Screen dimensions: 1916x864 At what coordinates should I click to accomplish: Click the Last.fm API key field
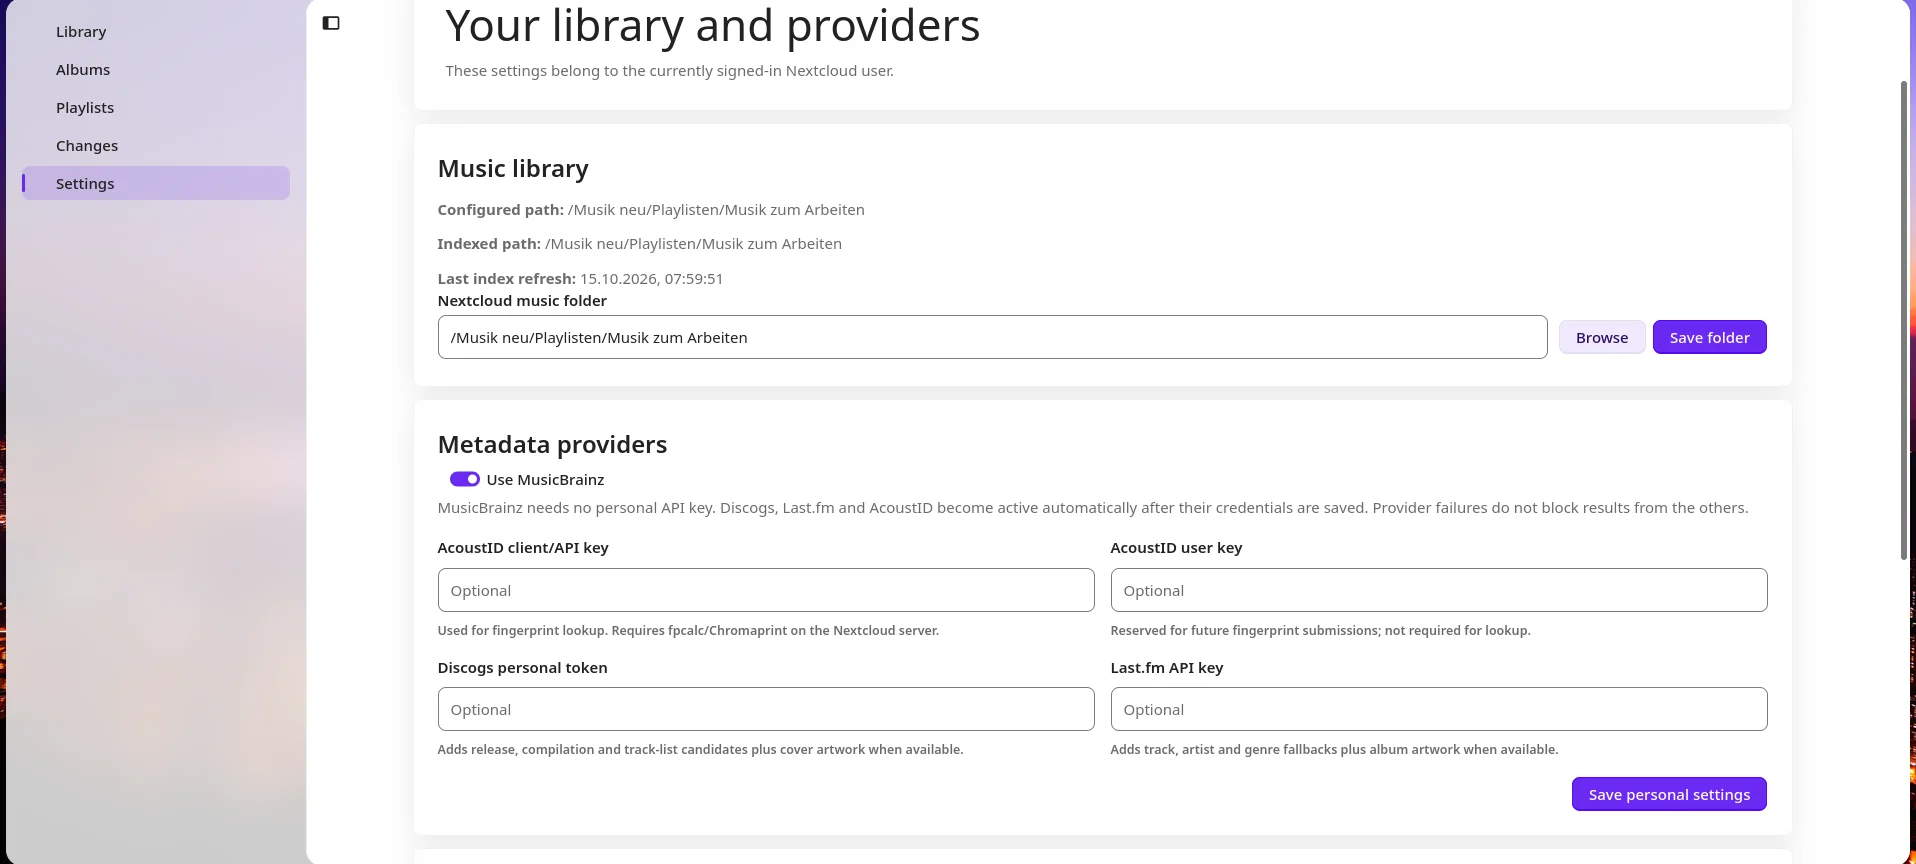pyautogui.click(x=1438, y=709)
